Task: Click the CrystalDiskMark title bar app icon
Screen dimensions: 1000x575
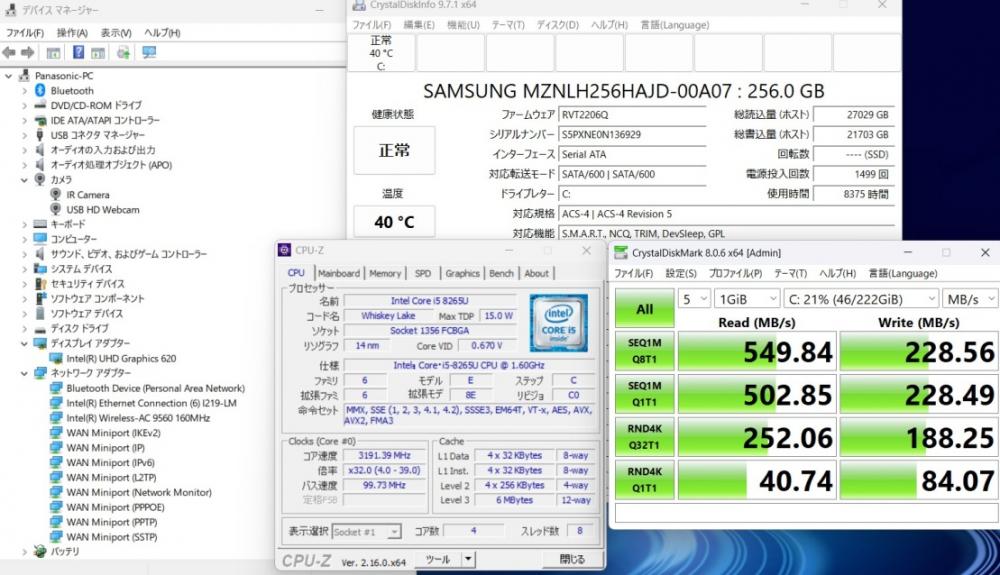Action: (620, 253)
